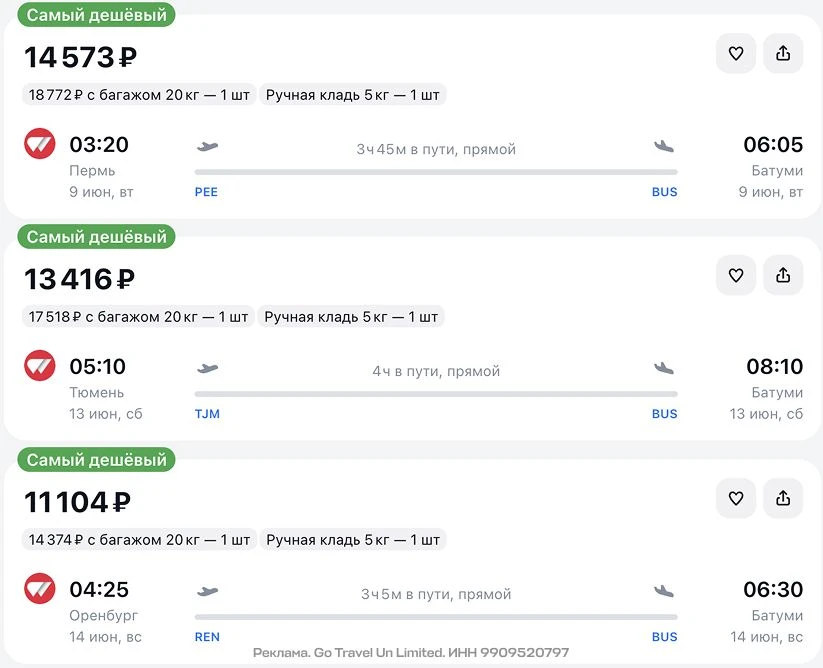Click airline logo on Tyumen flight

40,366
